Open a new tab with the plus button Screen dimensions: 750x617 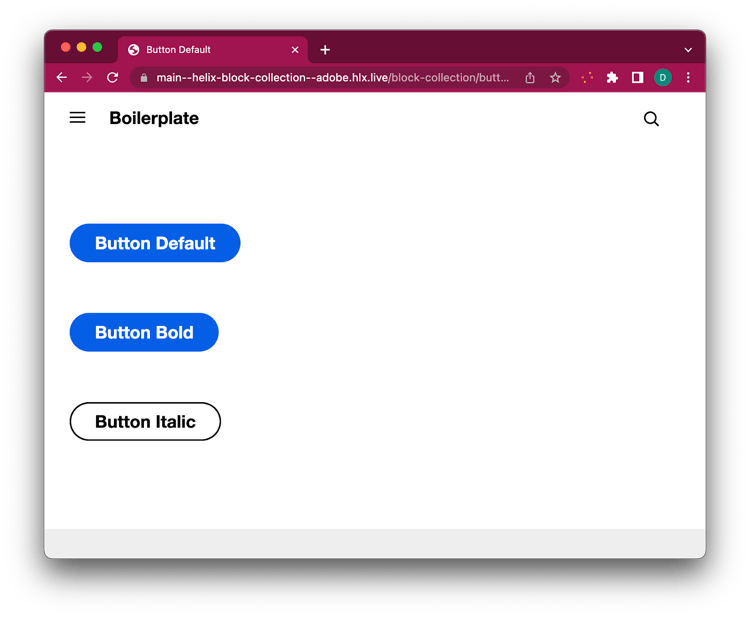(x=325, y=50)
